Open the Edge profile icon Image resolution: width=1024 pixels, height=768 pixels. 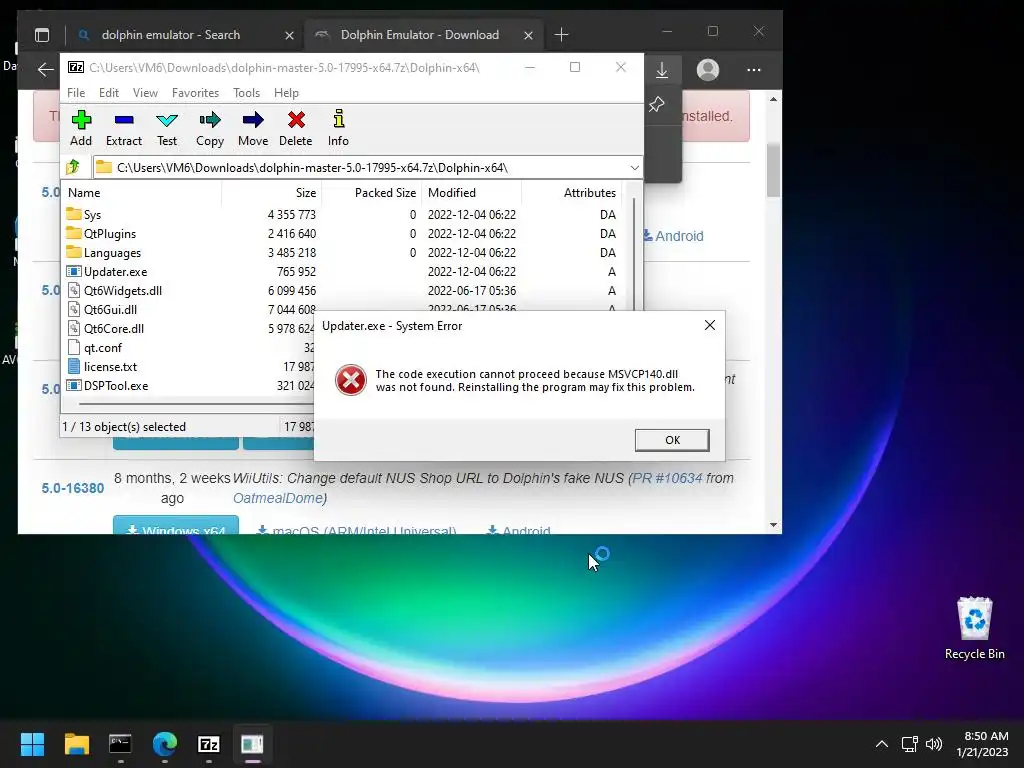[x=708, y=70]
